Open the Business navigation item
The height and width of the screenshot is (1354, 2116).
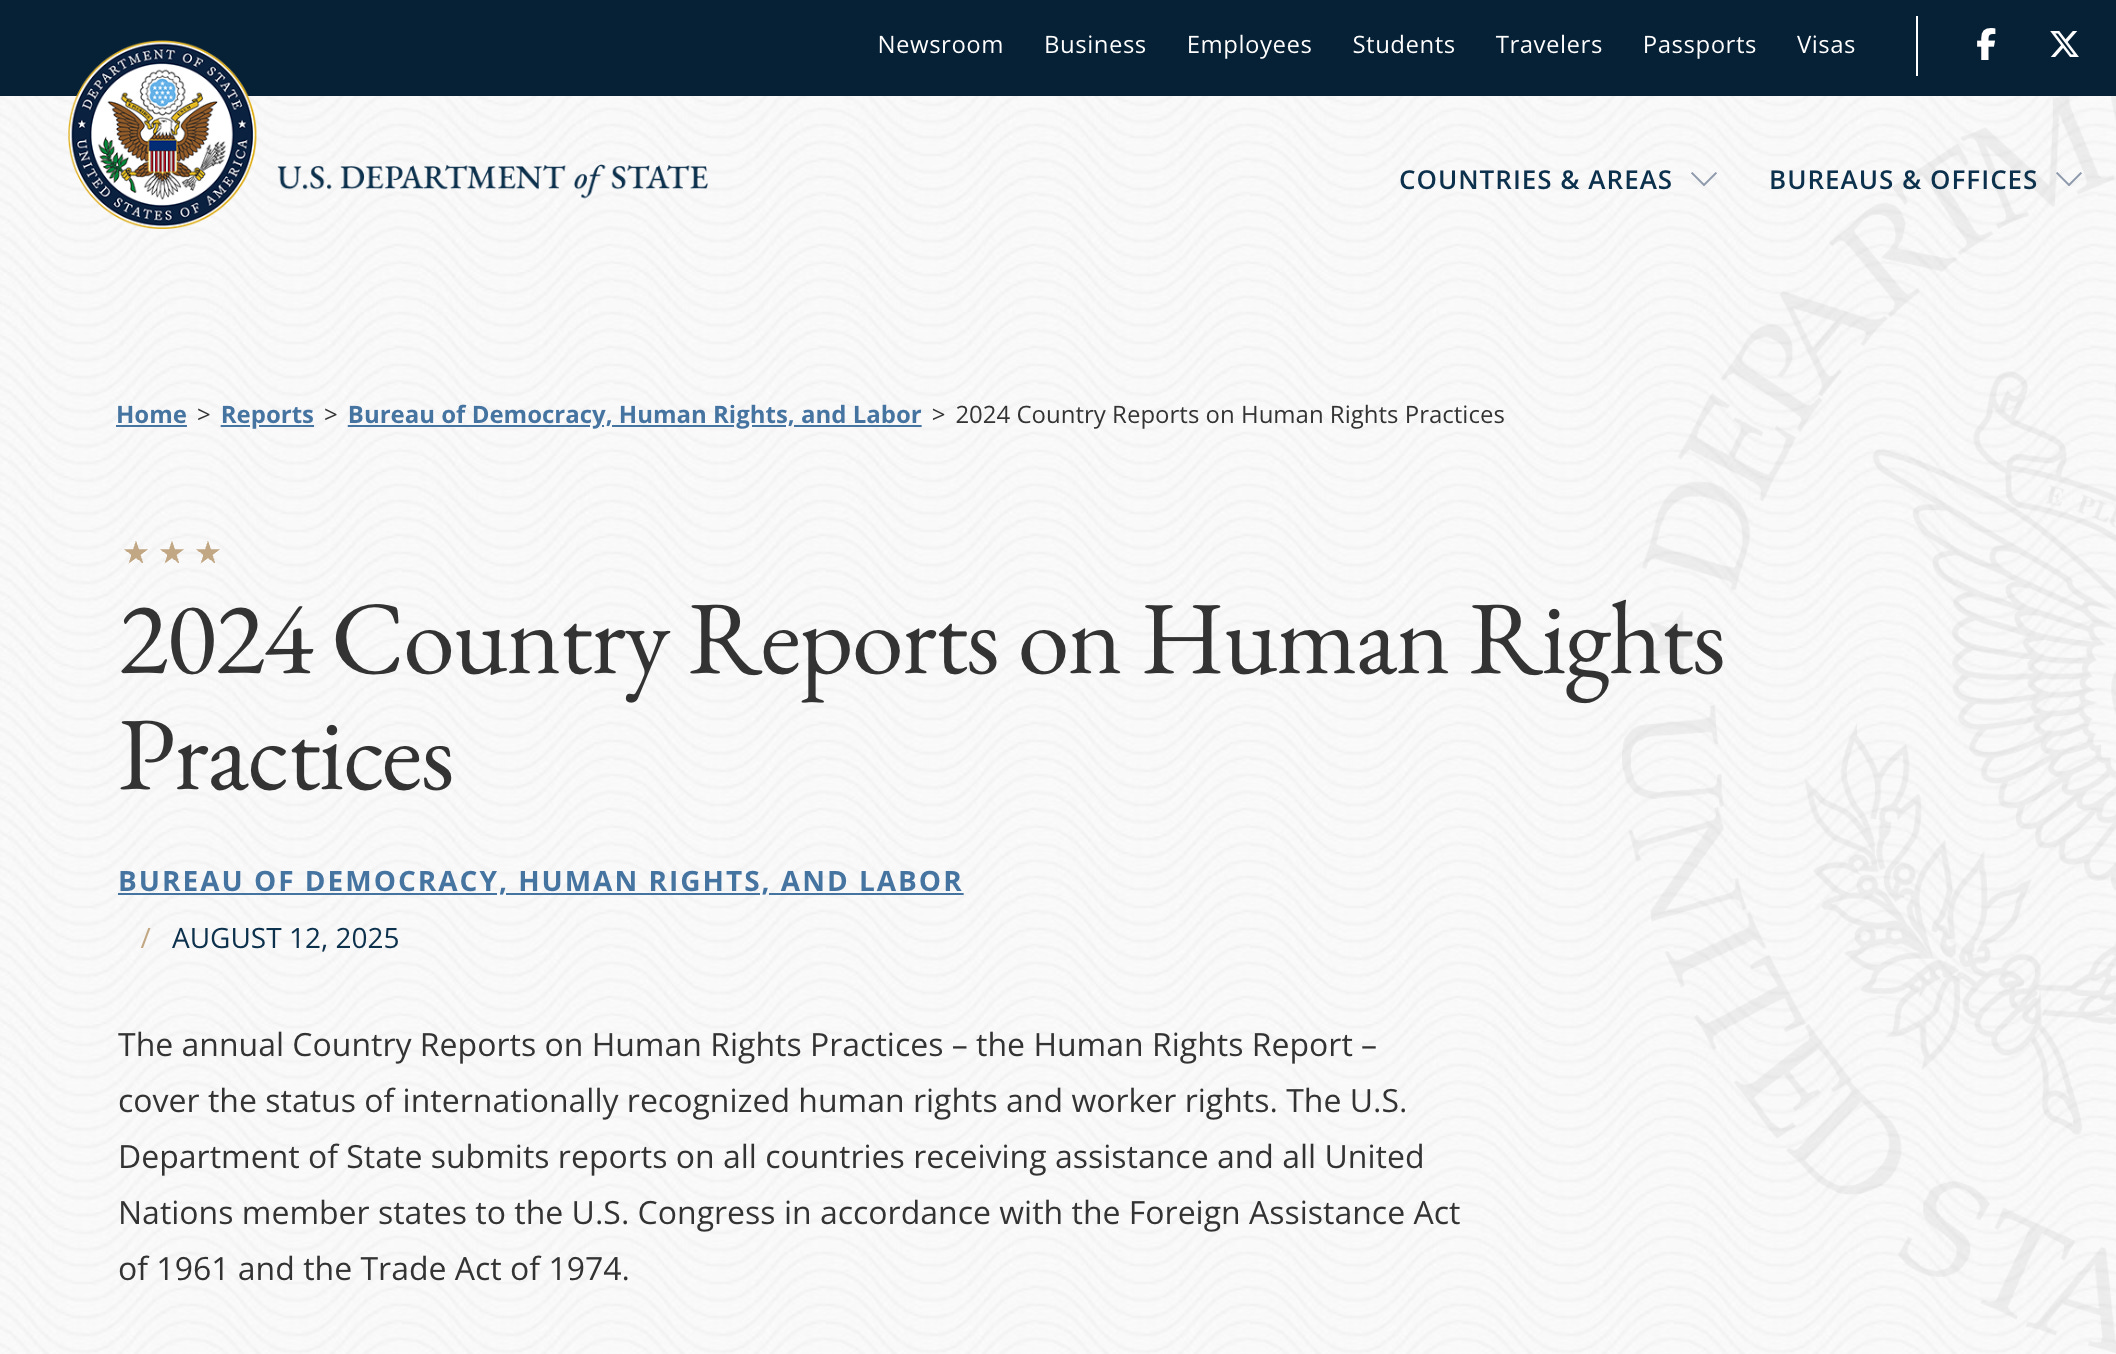point(1095,45)
